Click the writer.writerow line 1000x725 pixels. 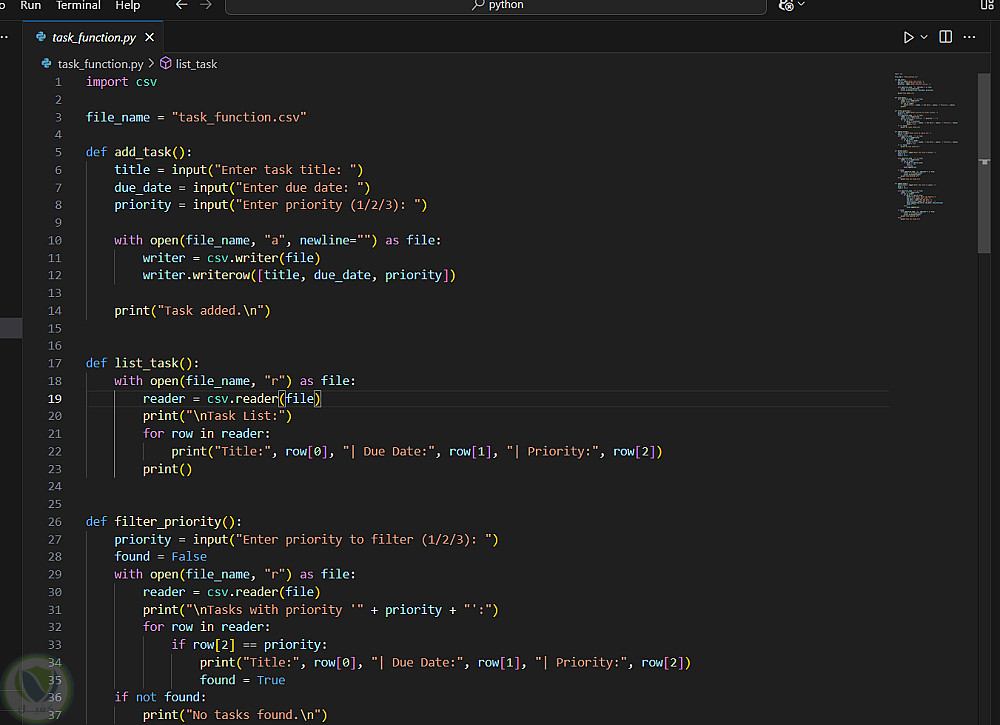(298, 275)
